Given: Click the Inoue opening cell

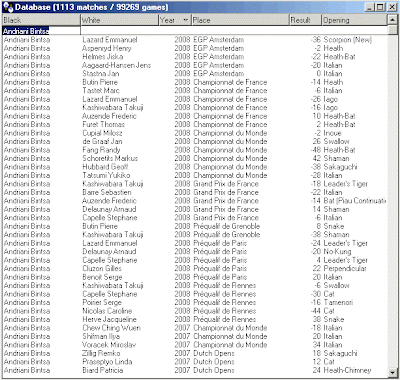Looking at the screenshot, I should click(x=332, y=133).
